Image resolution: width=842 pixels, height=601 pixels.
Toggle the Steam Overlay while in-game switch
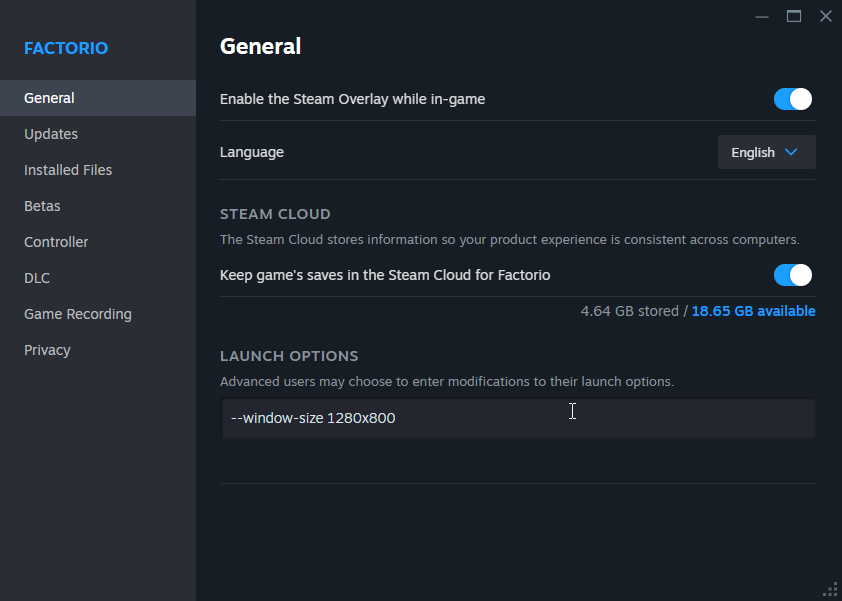click(x=792, y=99)
